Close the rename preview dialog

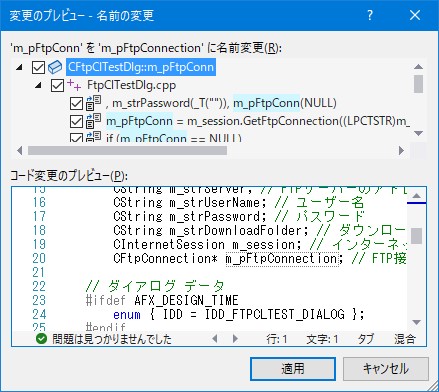(x=415, y=15)
